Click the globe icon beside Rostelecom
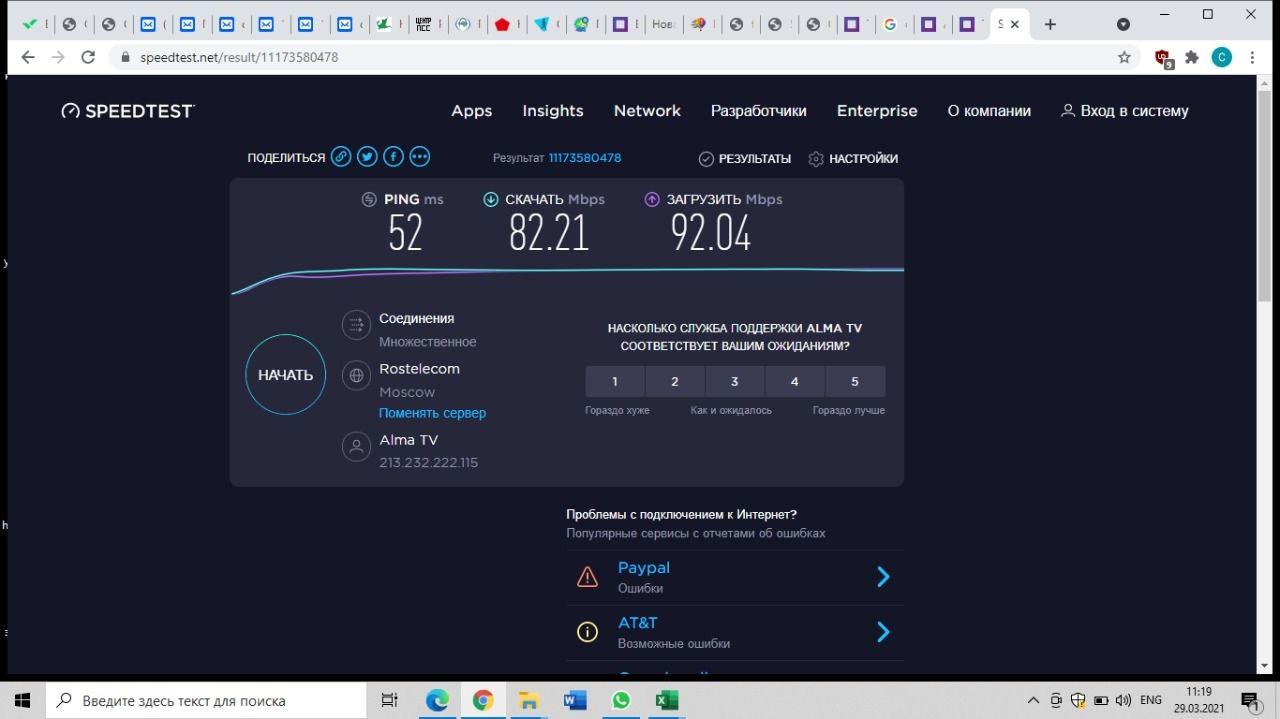 [x=356, y=376]
